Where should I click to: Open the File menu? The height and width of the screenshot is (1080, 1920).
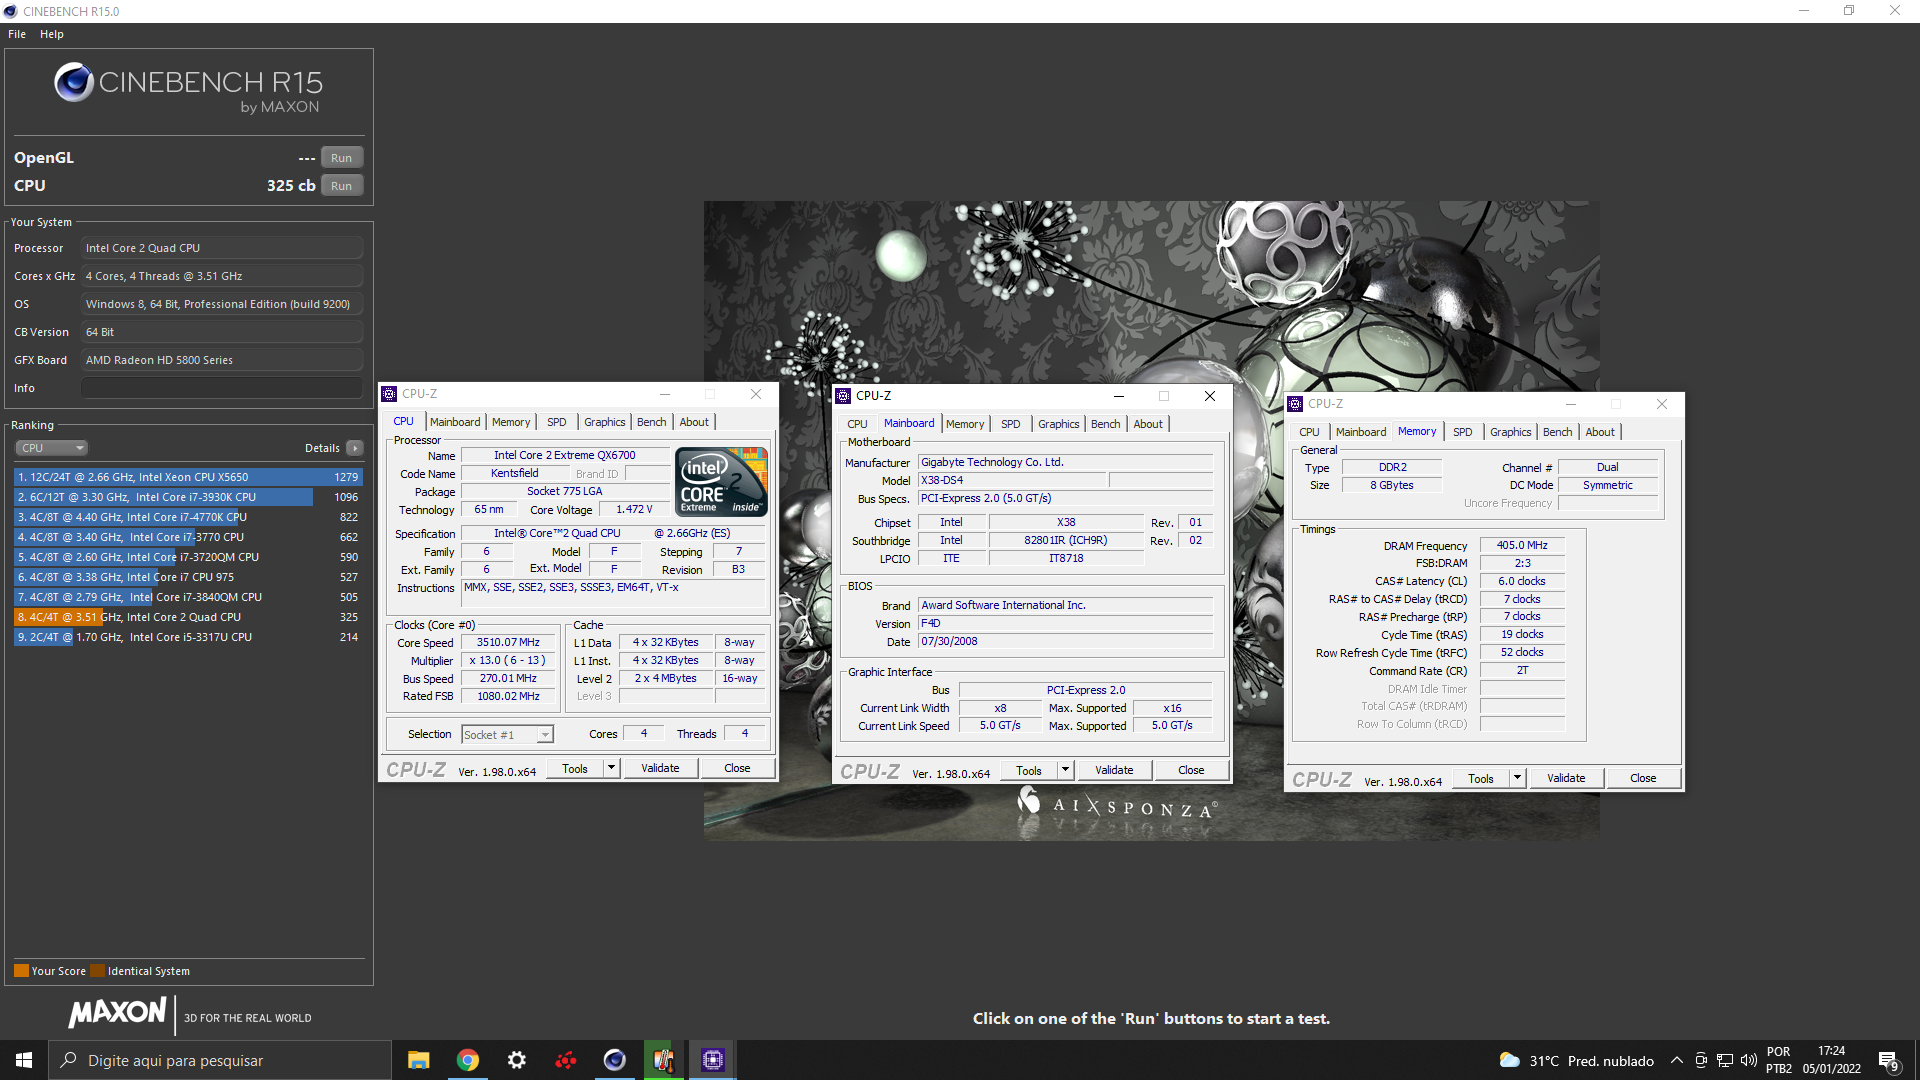[x=17, y=34]
